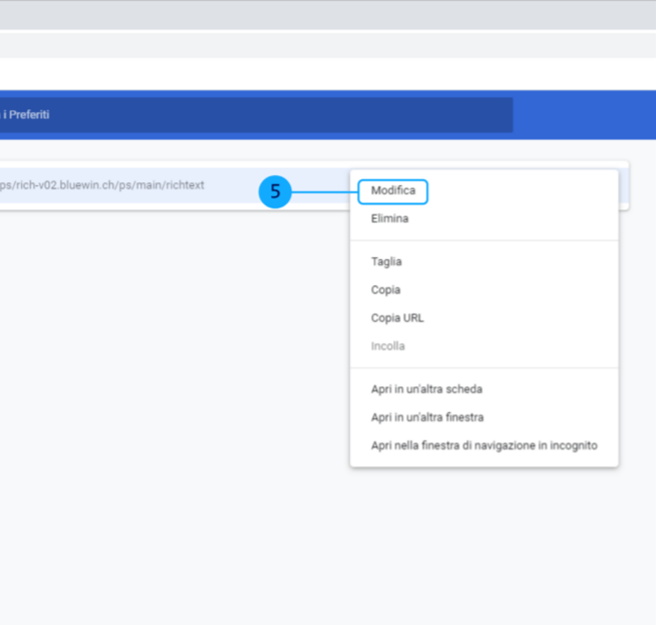
Task: Click the blue number 5 step badge
Action: pos(275,191)
